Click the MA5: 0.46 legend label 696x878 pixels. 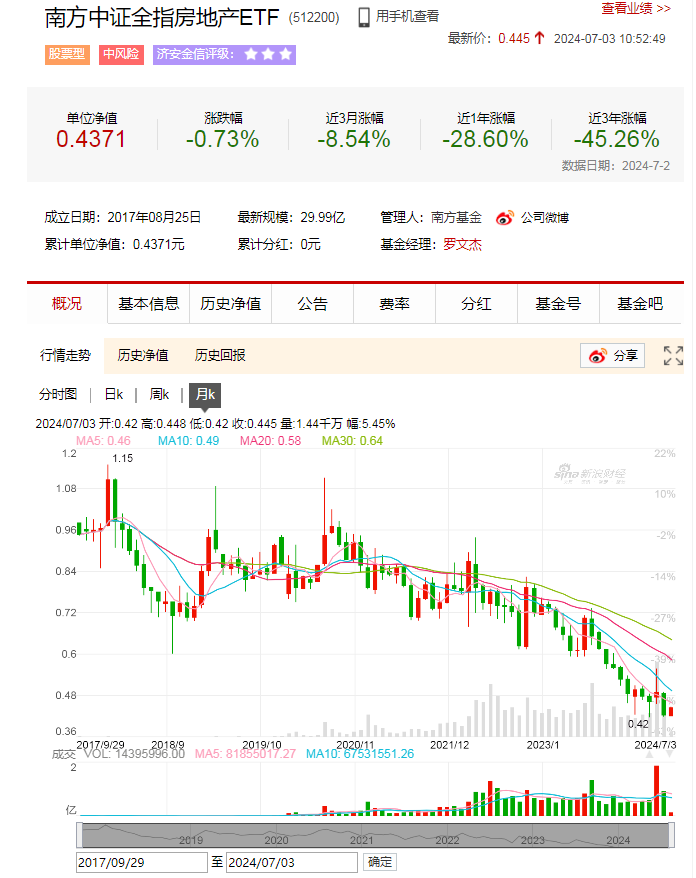pos(103,441)
